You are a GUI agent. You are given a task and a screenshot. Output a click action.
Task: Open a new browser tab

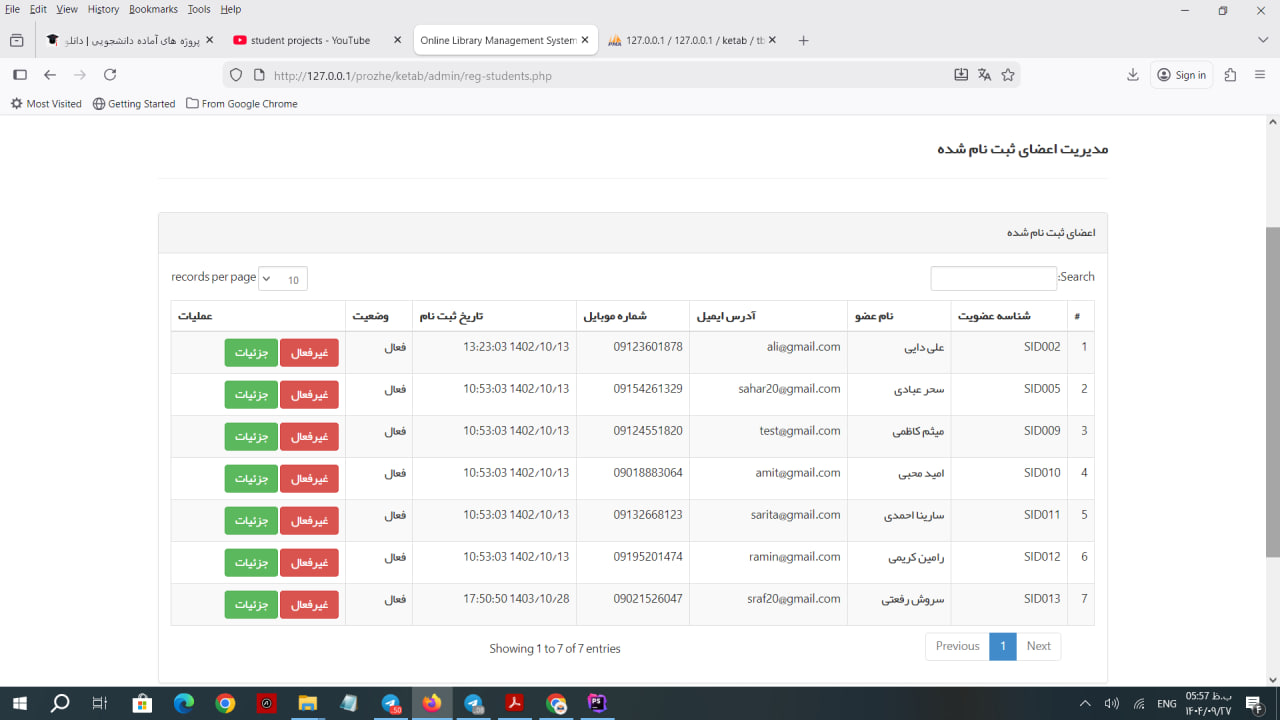point(803,41)
